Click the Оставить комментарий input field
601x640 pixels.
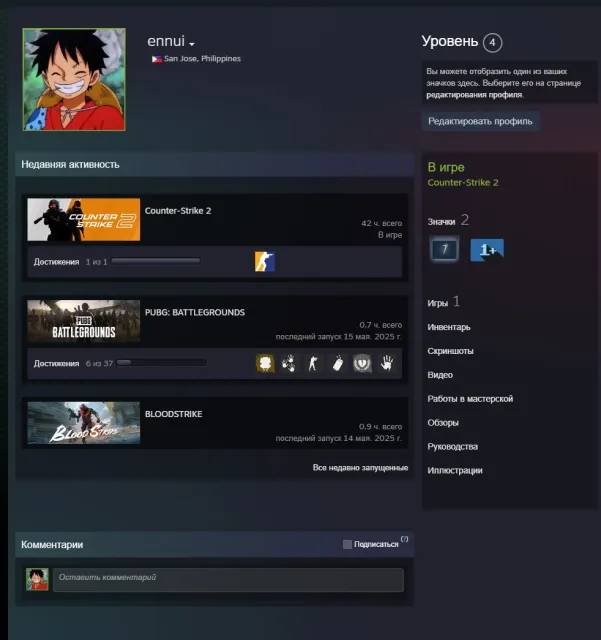point(228,580)
